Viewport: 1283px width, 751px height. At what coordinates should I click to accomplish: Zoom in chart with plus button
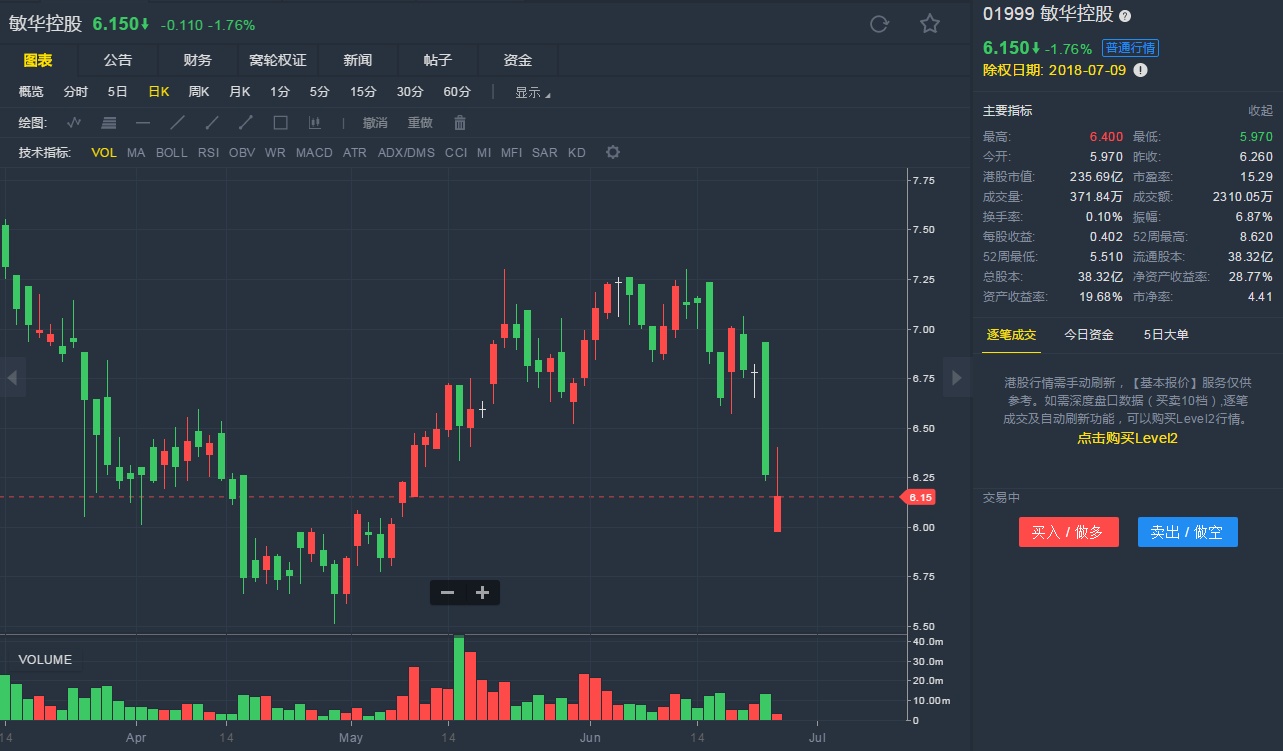point(482,593)
